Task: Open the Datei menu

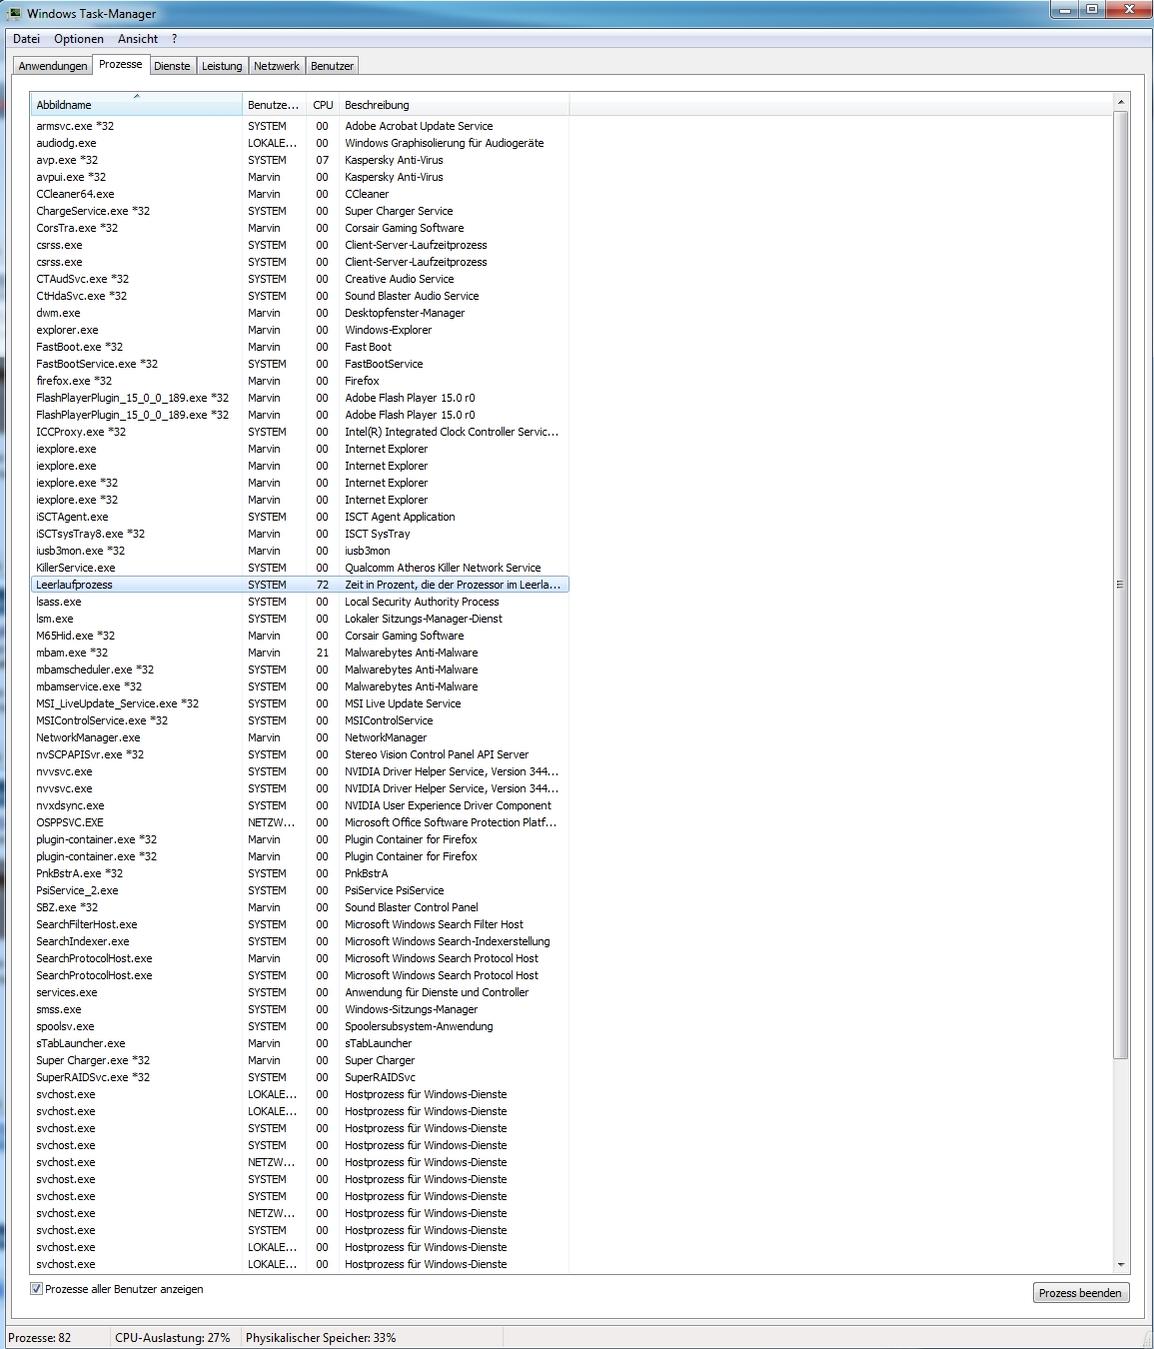Action: coord(26,39)
